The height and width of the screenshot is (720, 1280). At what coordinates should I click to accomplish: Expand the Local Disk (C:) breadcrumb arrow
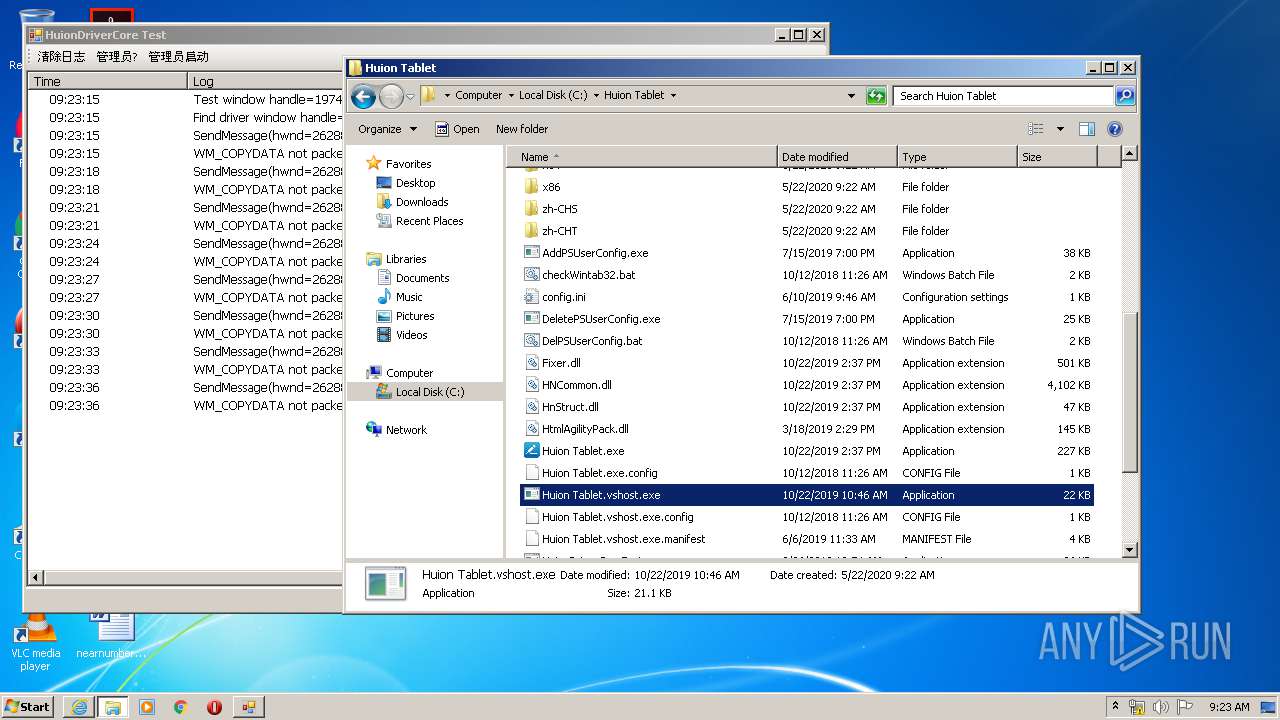[596, 95]
